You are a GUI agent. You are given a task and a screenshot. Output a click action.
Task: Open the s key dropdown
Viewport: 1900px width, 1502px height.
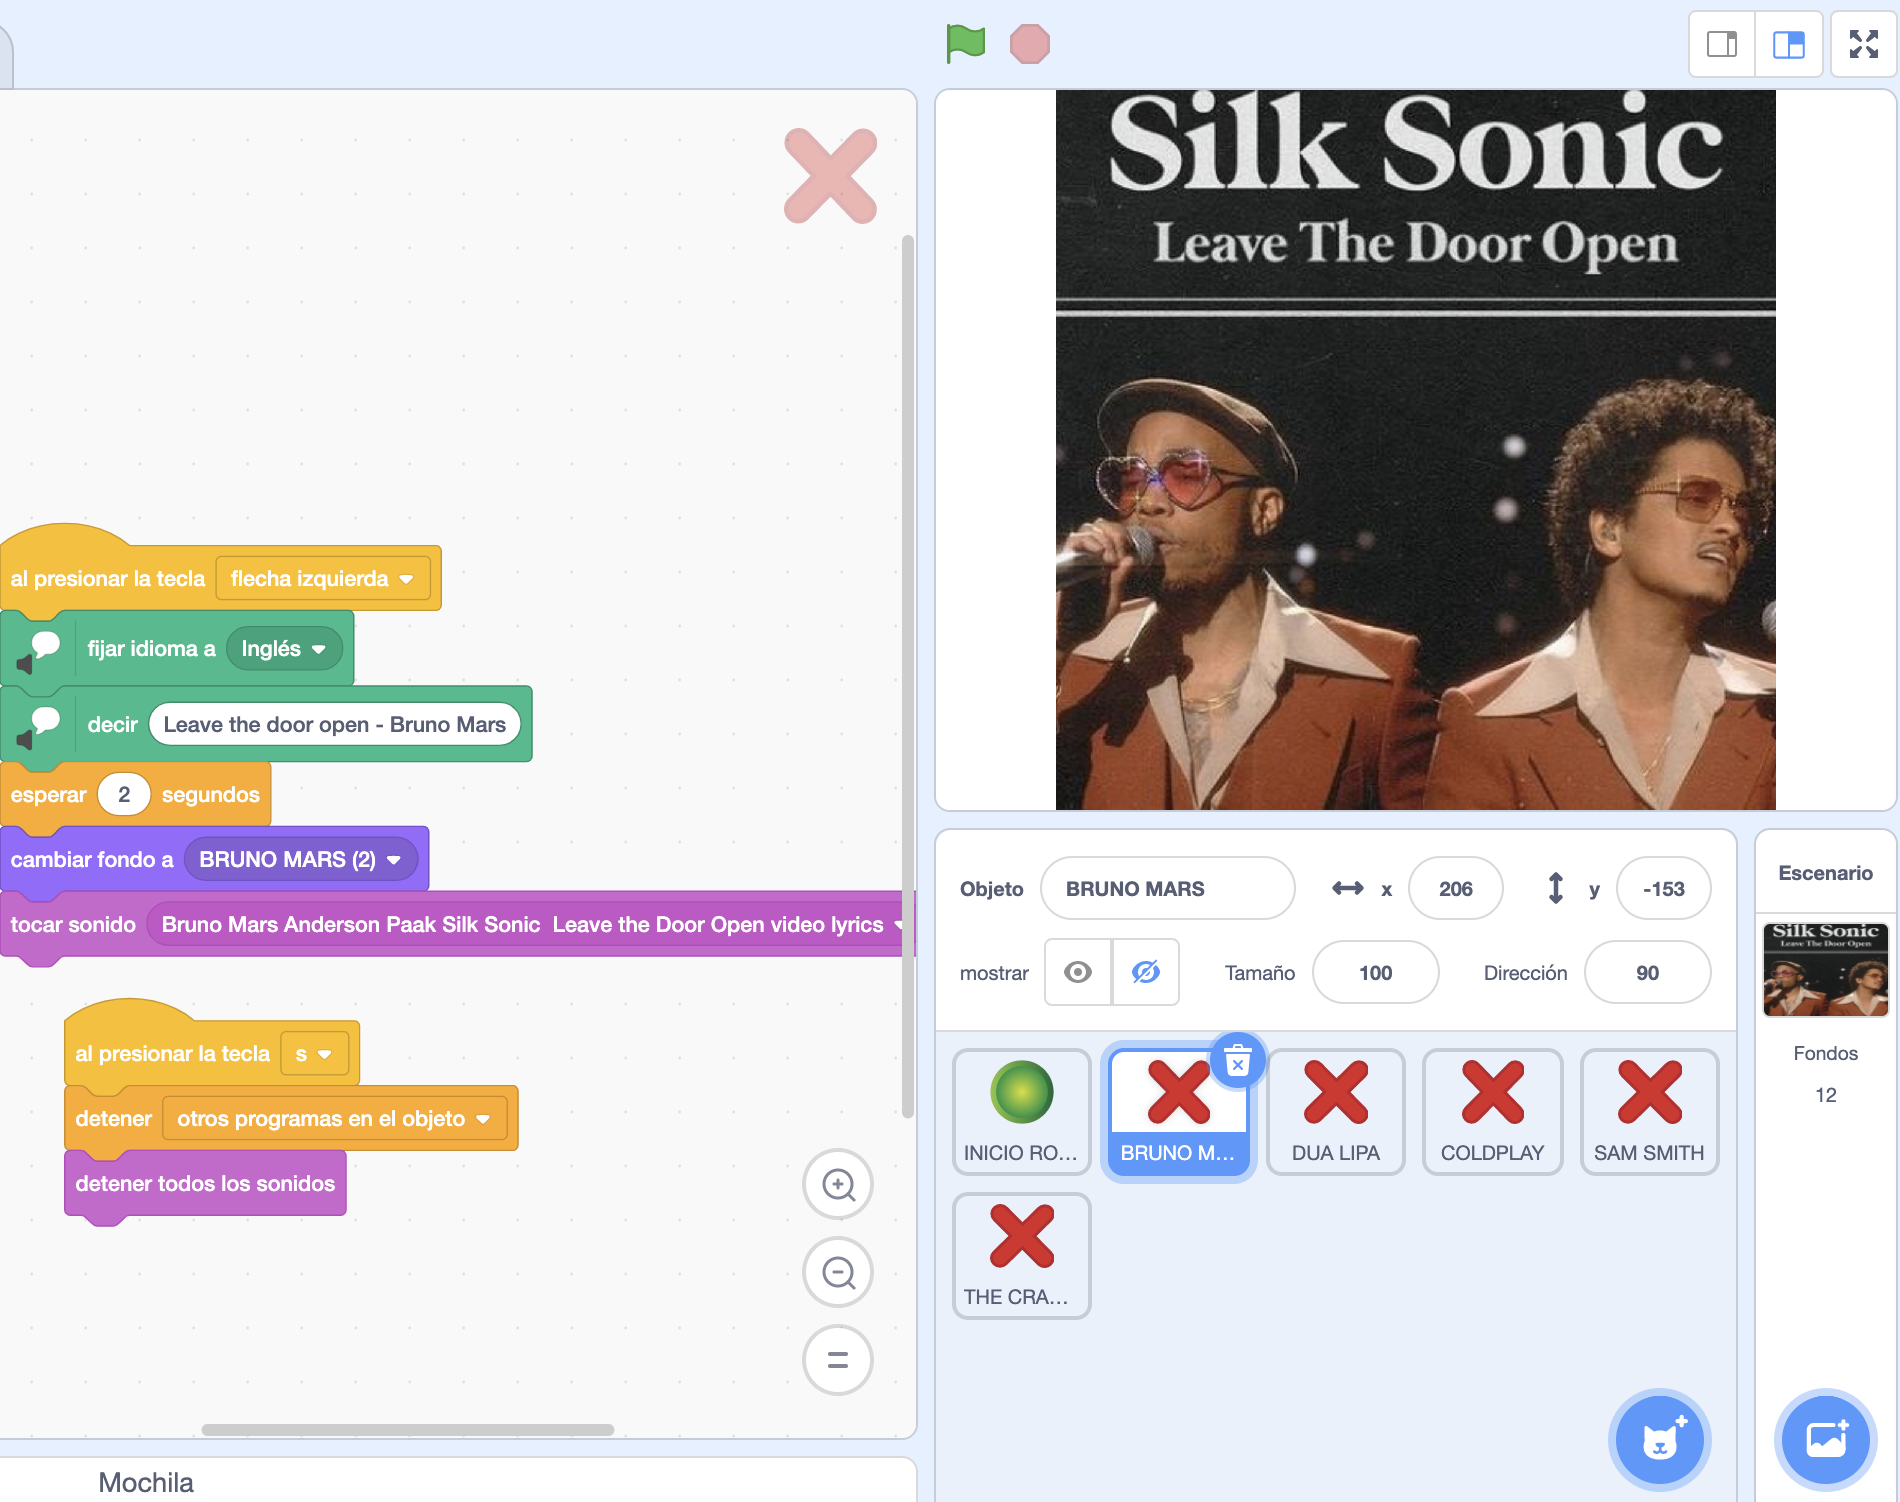[x=314, y=1054]
